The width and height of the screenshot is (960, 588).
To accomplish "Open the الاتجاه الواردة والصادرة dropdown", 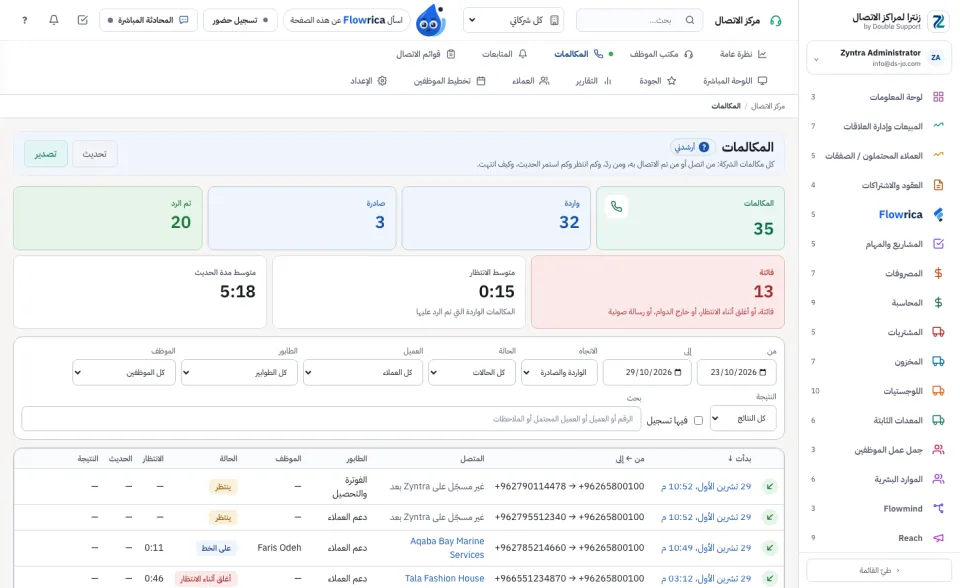I will tap(559, 372).
